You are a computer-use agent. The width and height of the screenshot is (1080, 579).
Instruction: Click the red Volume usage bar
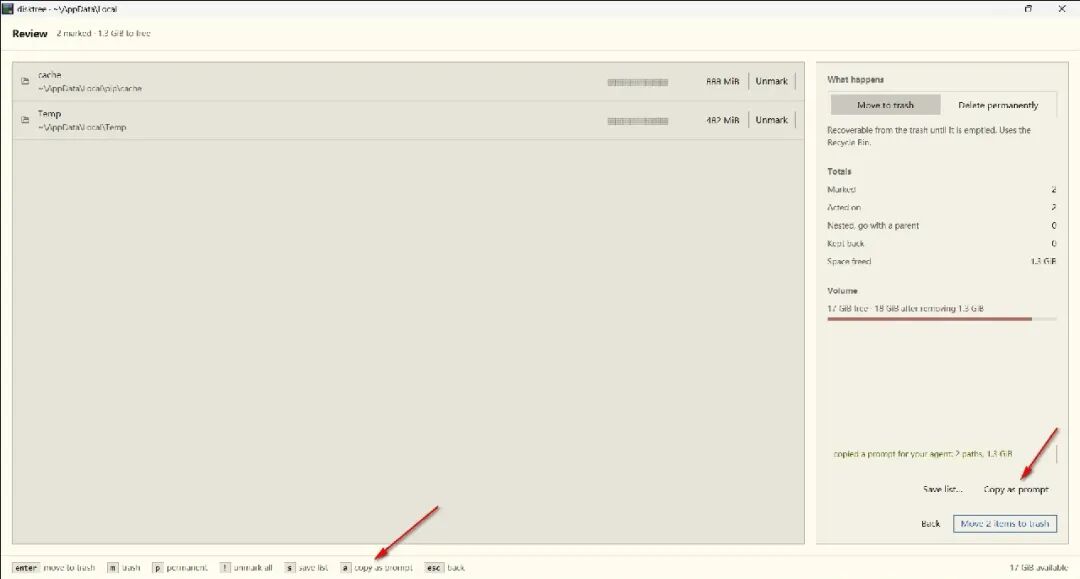pyautogui.click(x=942, y=319)
